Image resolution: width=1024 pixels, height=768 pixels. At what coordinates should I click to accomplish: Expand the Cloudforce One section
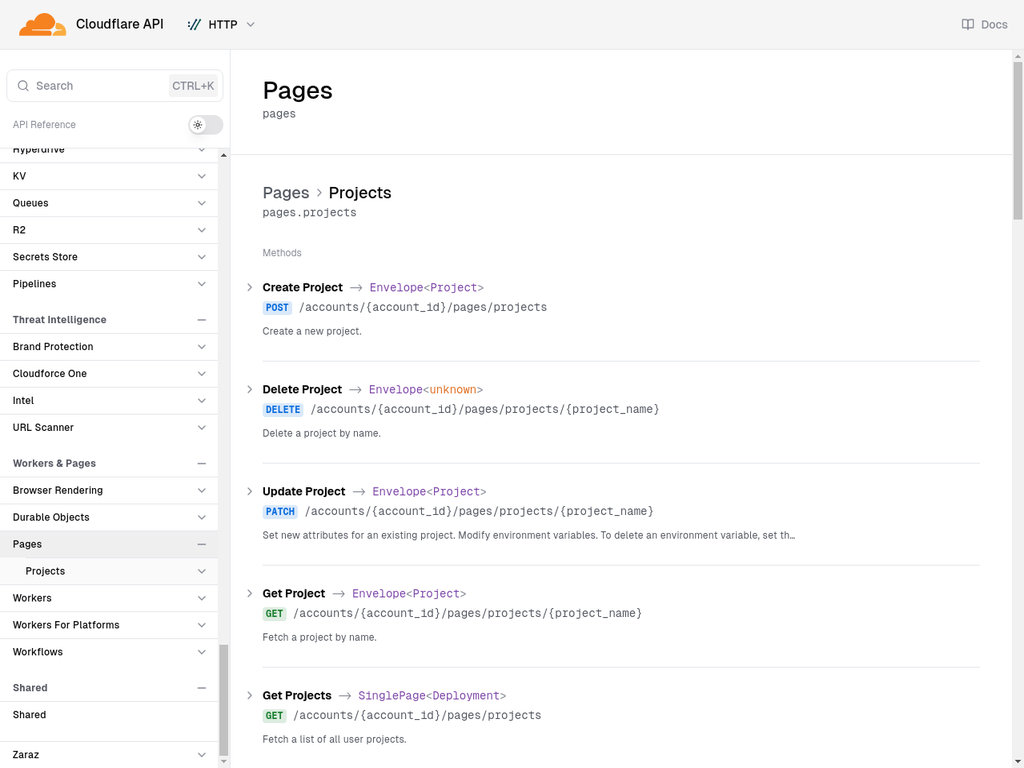(202, 374)
